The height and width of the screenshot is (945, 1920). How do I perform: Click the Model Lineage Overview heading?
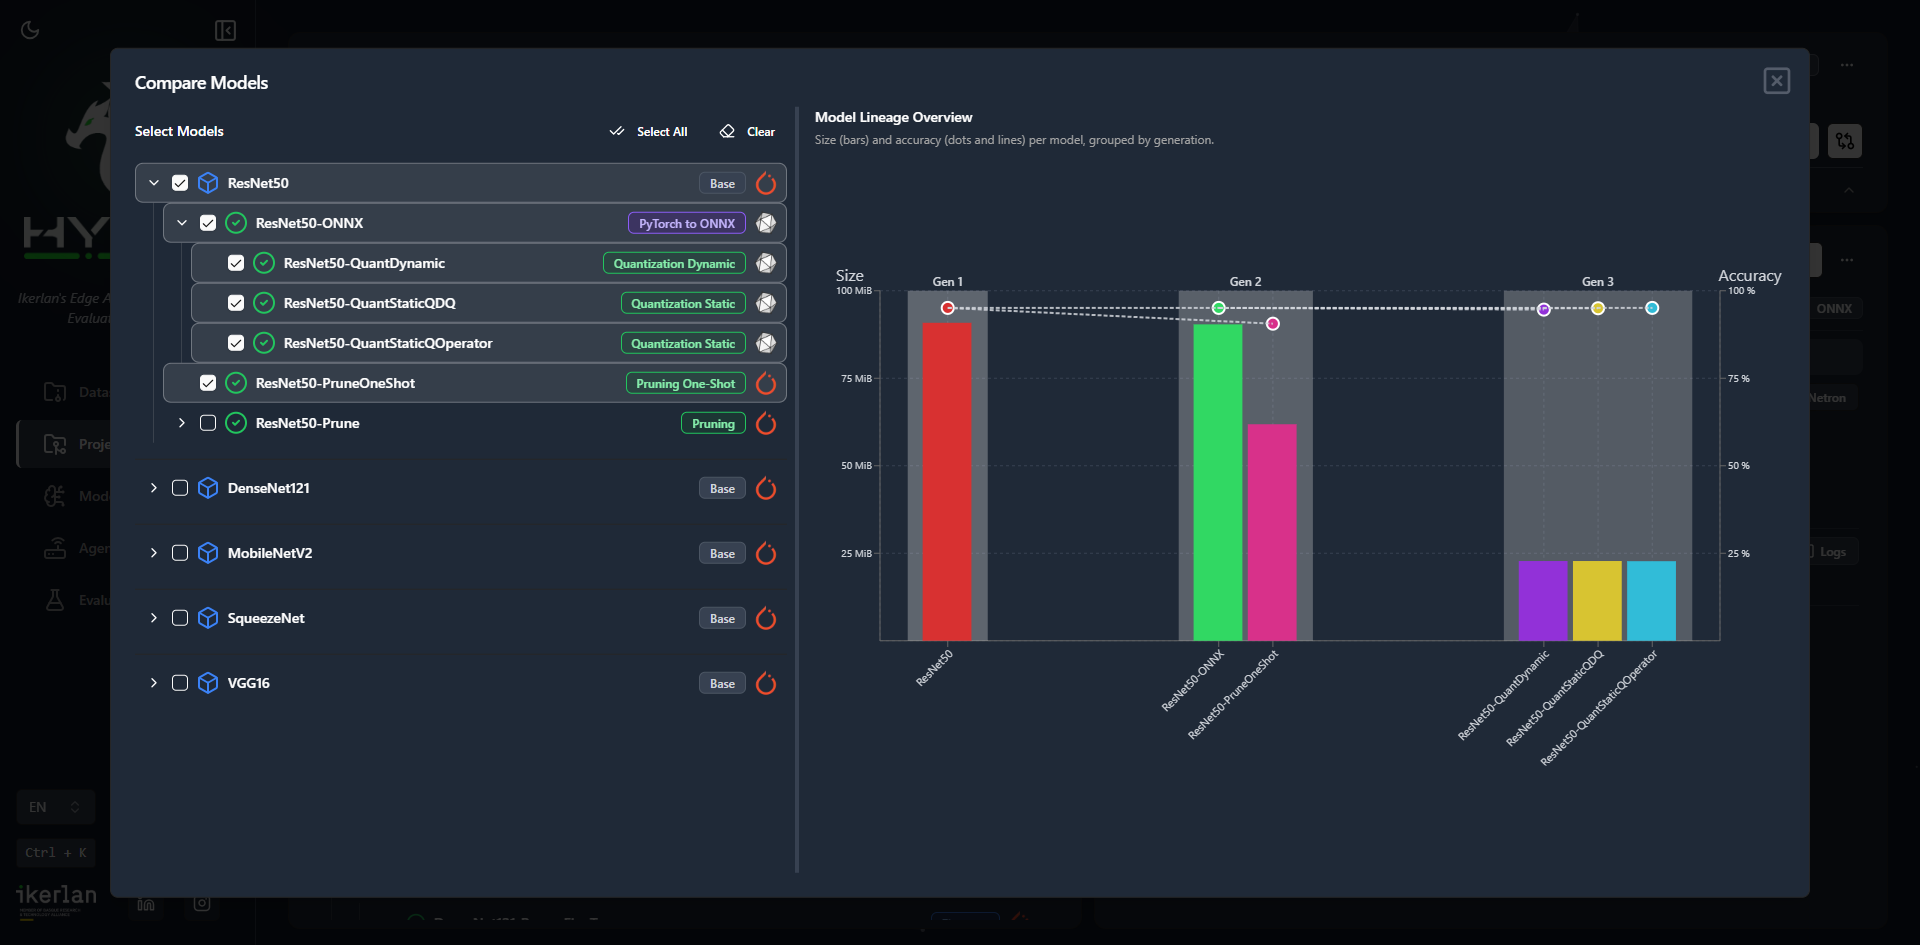click(x=893, y=117)
